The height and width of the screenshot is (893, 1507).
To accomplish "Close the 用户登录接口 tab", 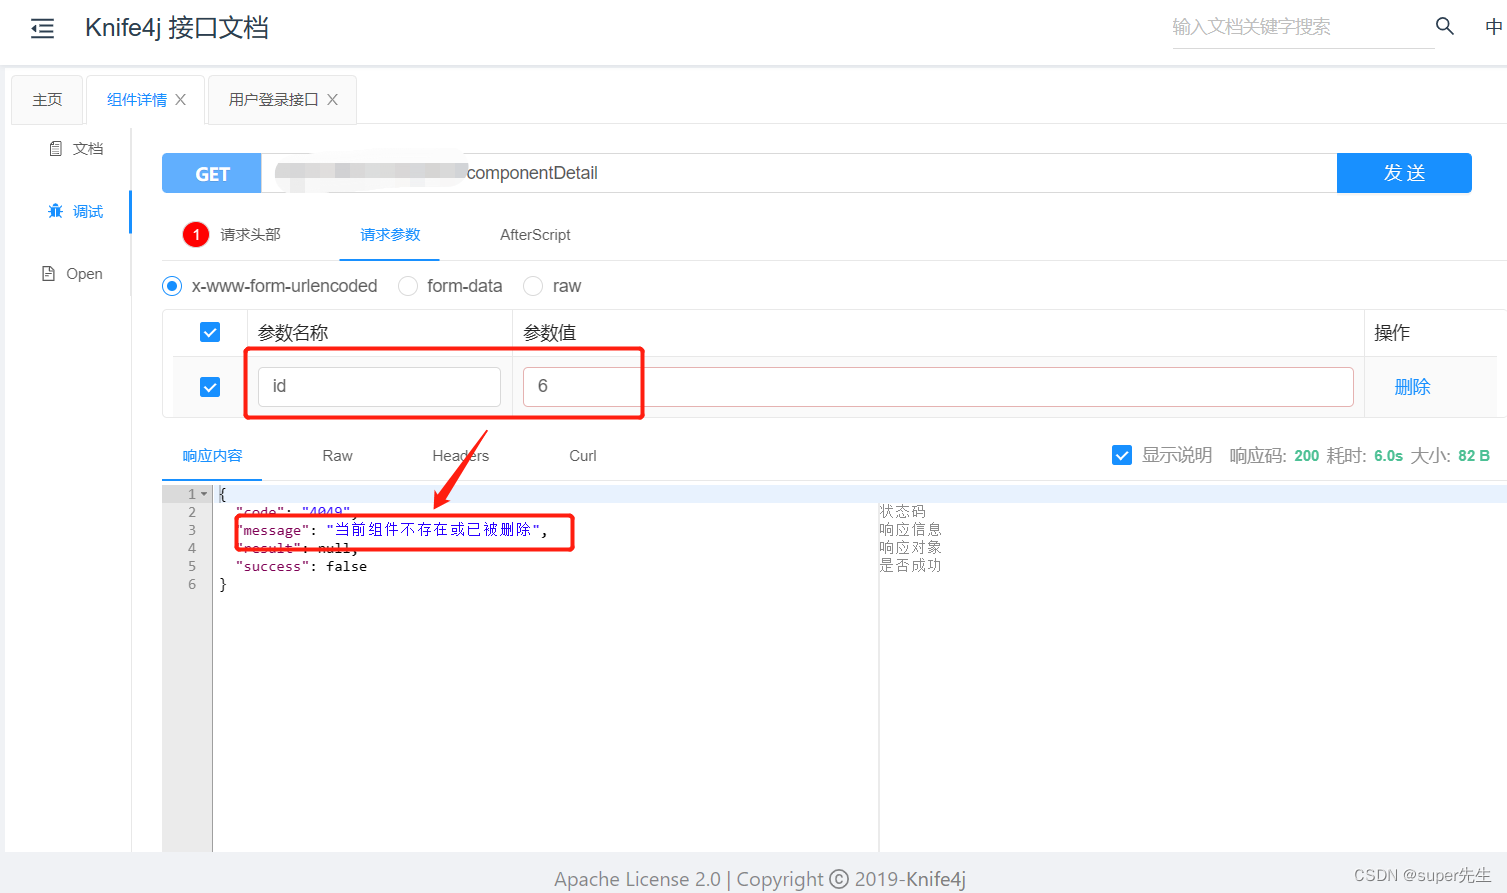I will (332, 100).
